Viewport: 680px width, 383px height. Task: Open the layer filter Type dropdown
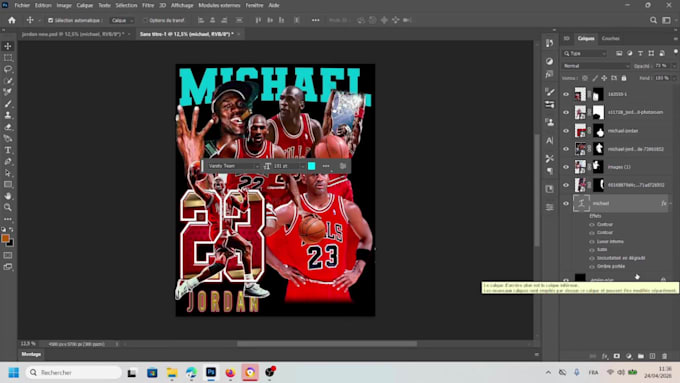click(584, 53)
